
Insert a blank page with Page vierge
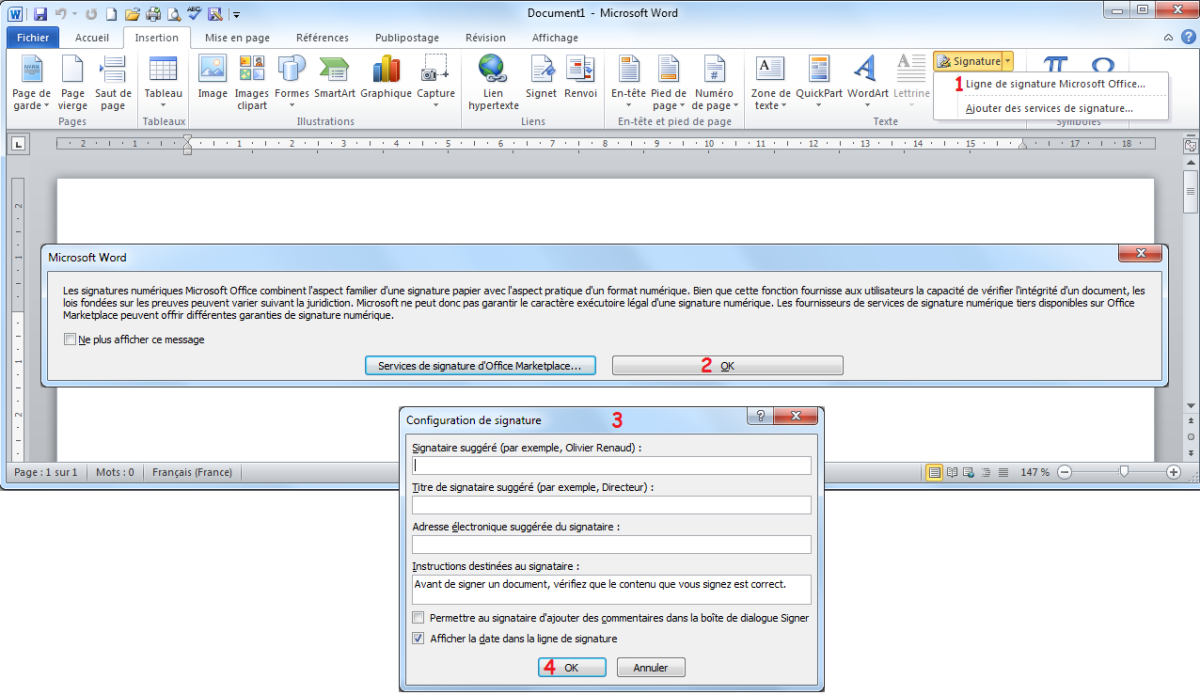tap(73, 83)
